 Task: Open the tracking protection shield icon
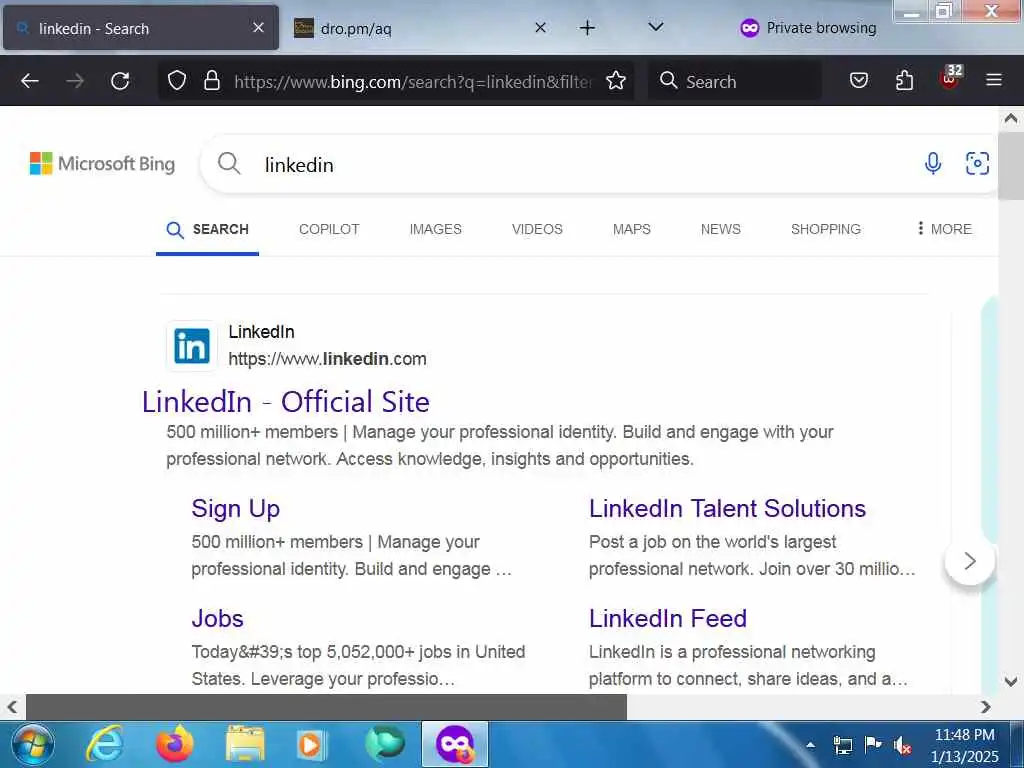pos(177,81)
